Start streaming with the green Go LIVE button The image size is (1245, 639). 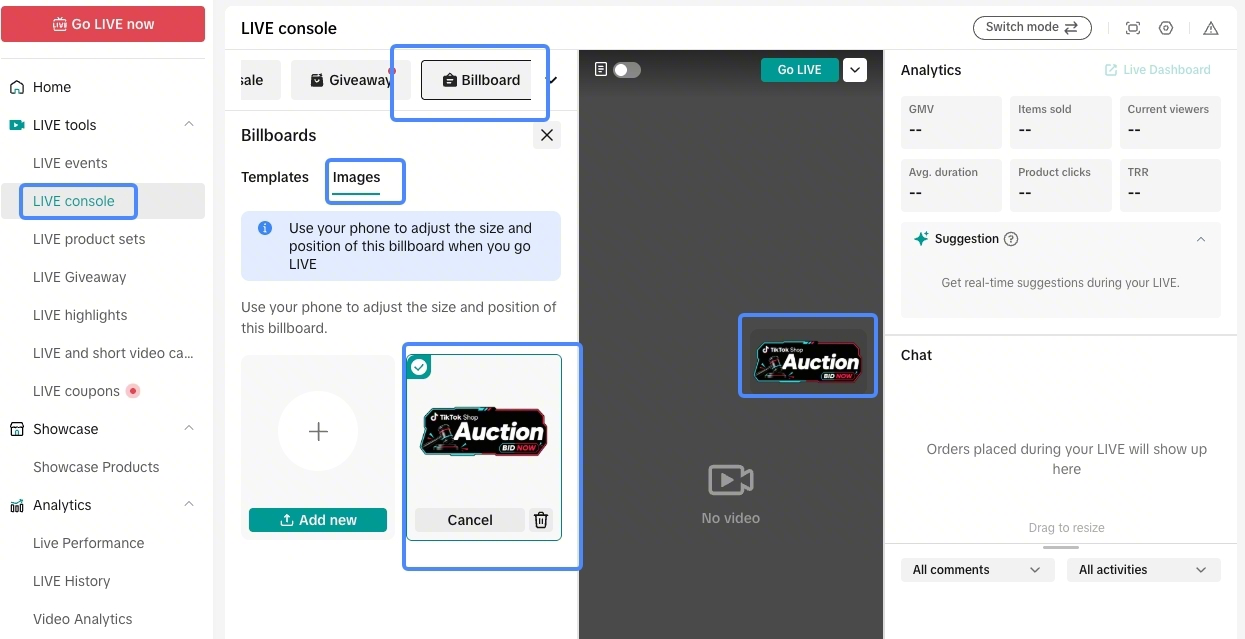pos(800,70)
